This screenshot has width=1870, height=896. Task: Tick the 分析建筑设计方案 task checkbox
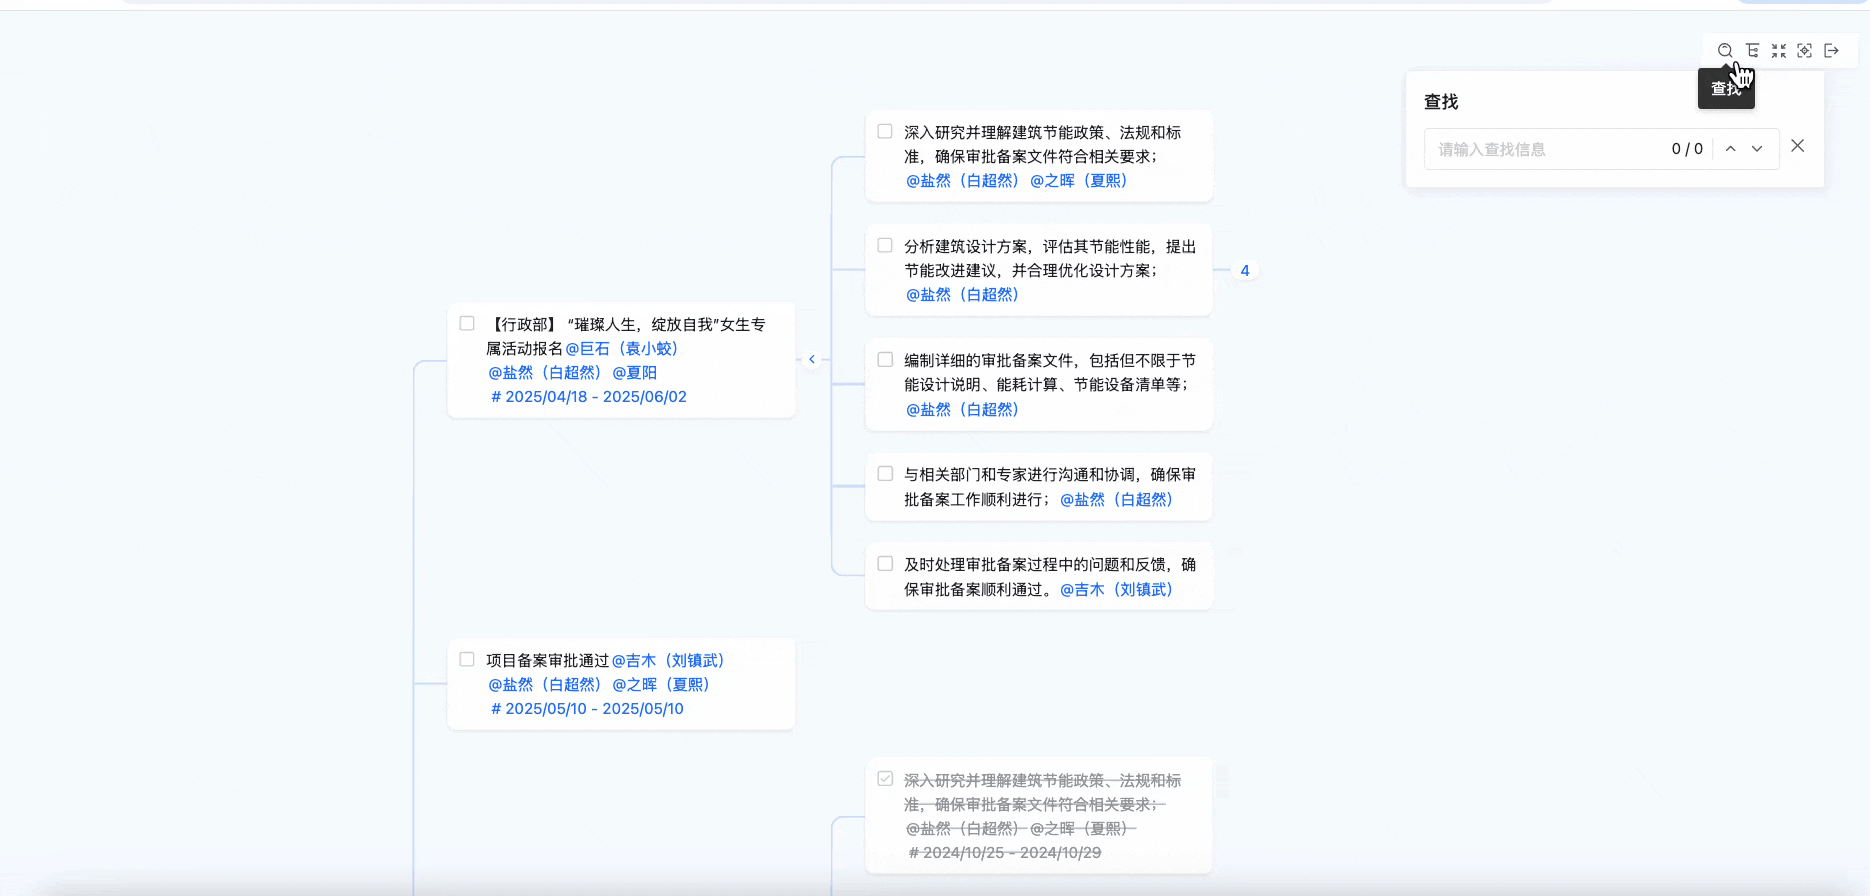(885, 245)
